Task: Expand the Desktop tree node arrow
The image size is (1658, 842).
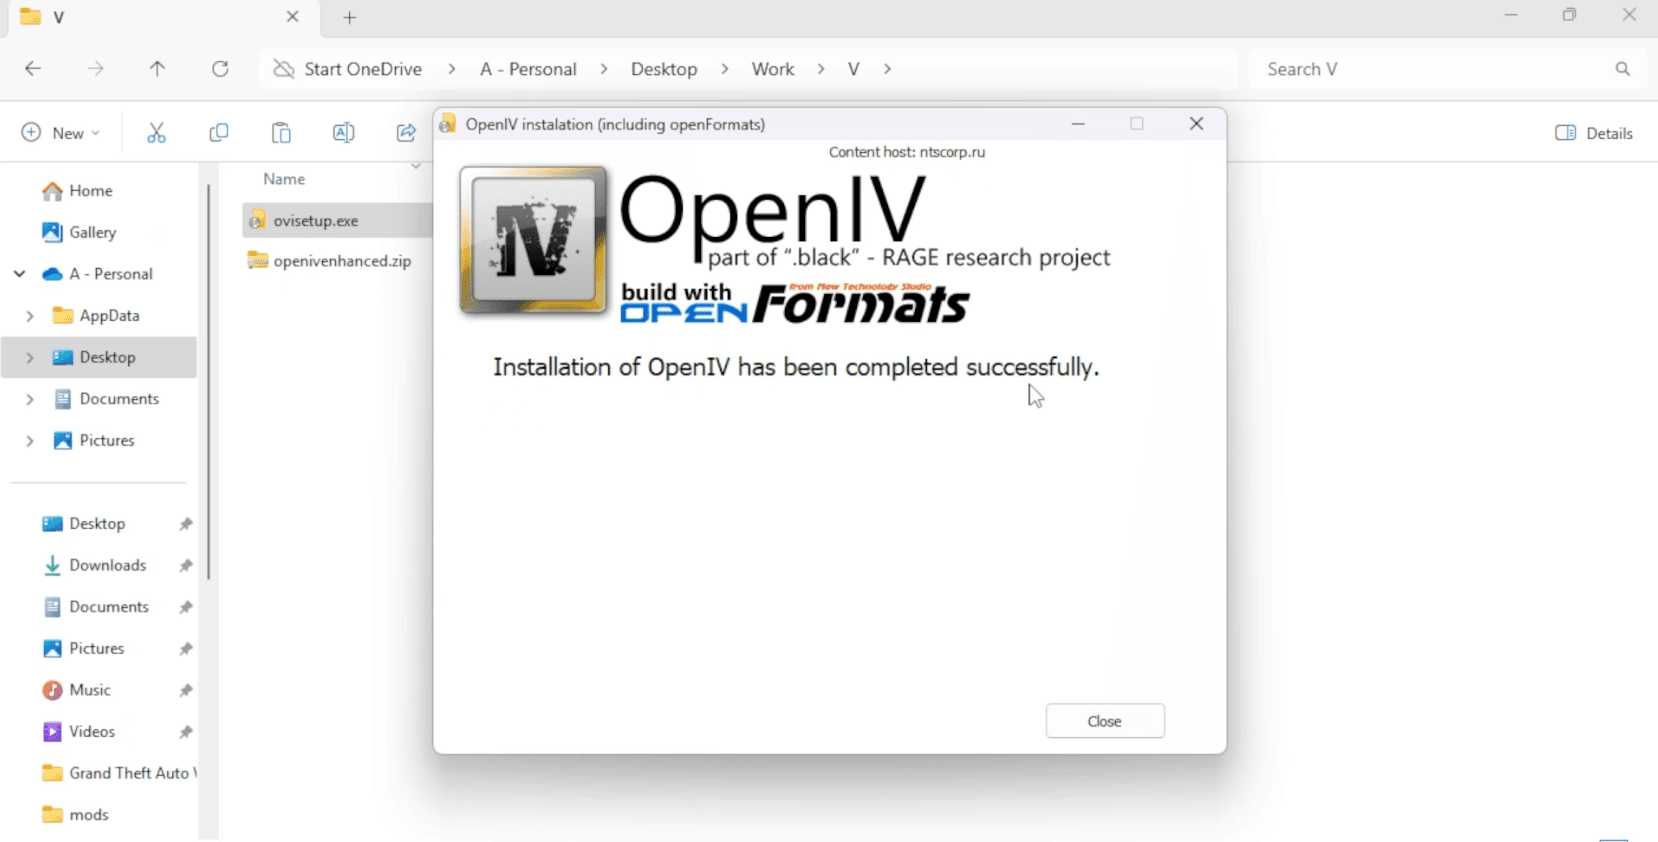Action: pos(30,357)
